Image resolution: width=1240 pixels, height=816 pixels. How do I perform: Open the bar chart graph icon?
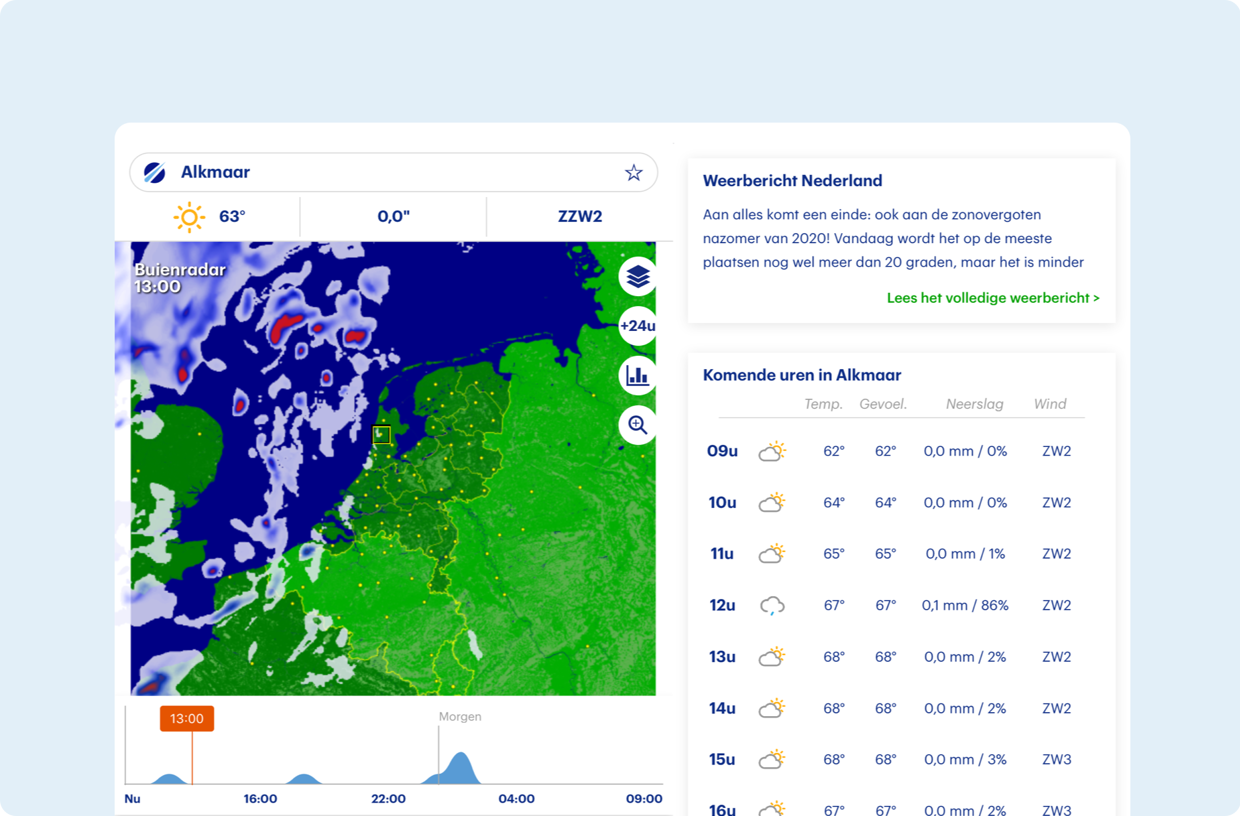click(637, 376)
